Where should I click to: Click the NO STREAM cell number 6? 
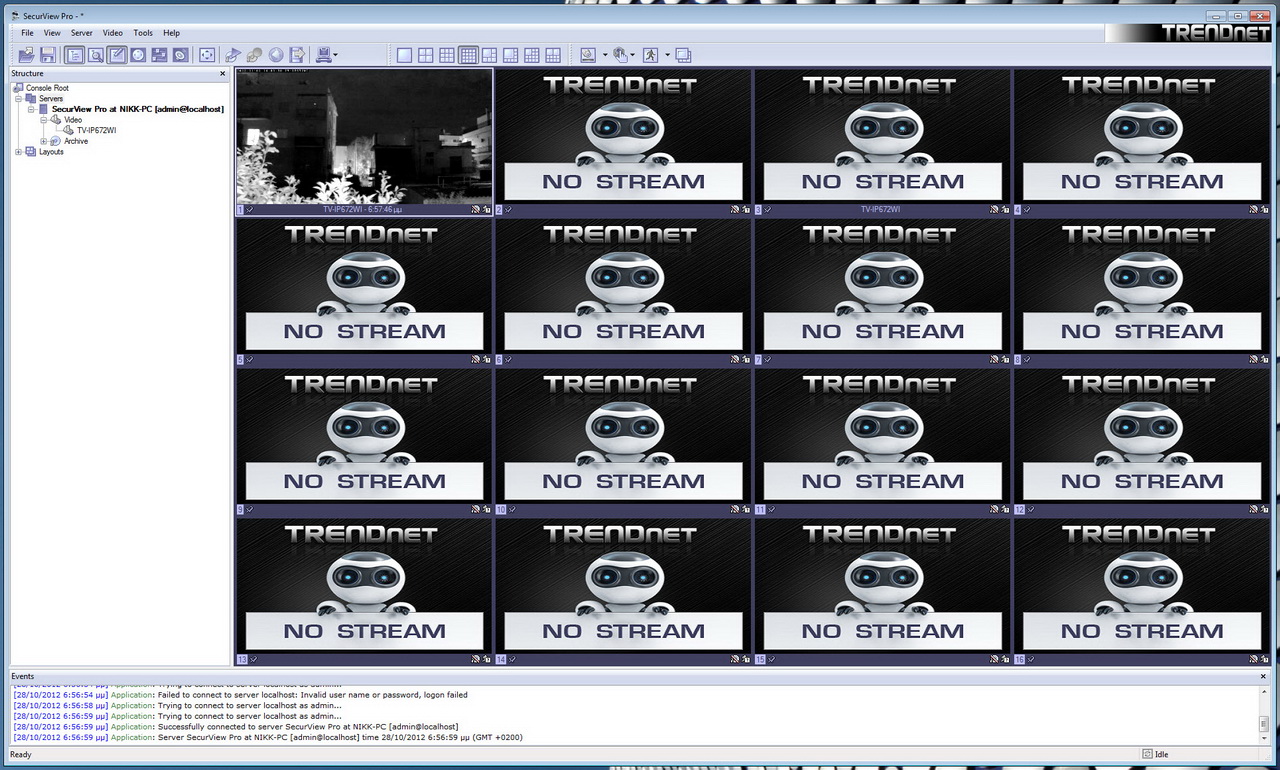click(x=623, y=286)
